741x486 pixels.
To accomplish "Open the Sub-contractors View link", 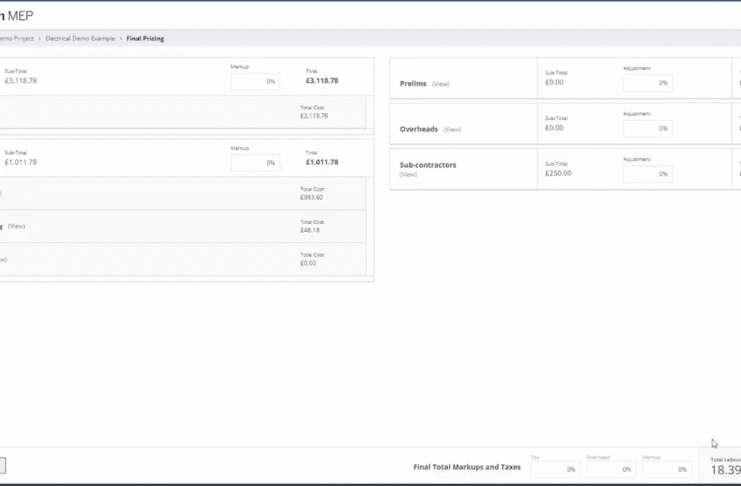I will (x=407, y=175).
